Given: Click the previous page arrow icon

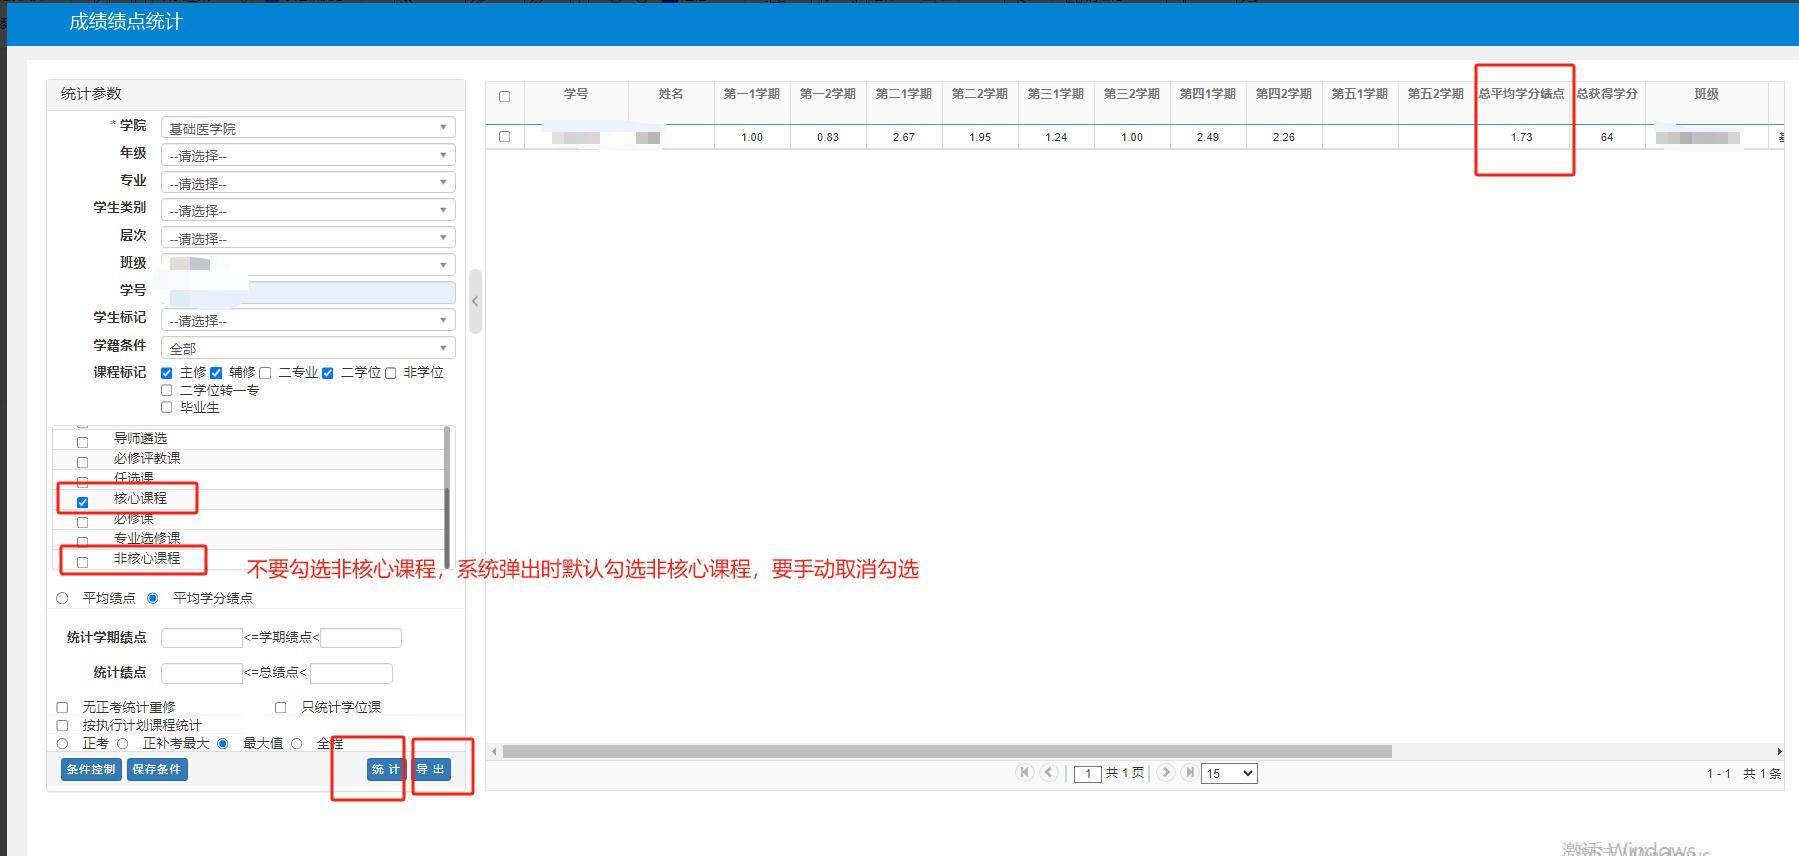Looking at the screenshot, I should [x=1048, y=772].
